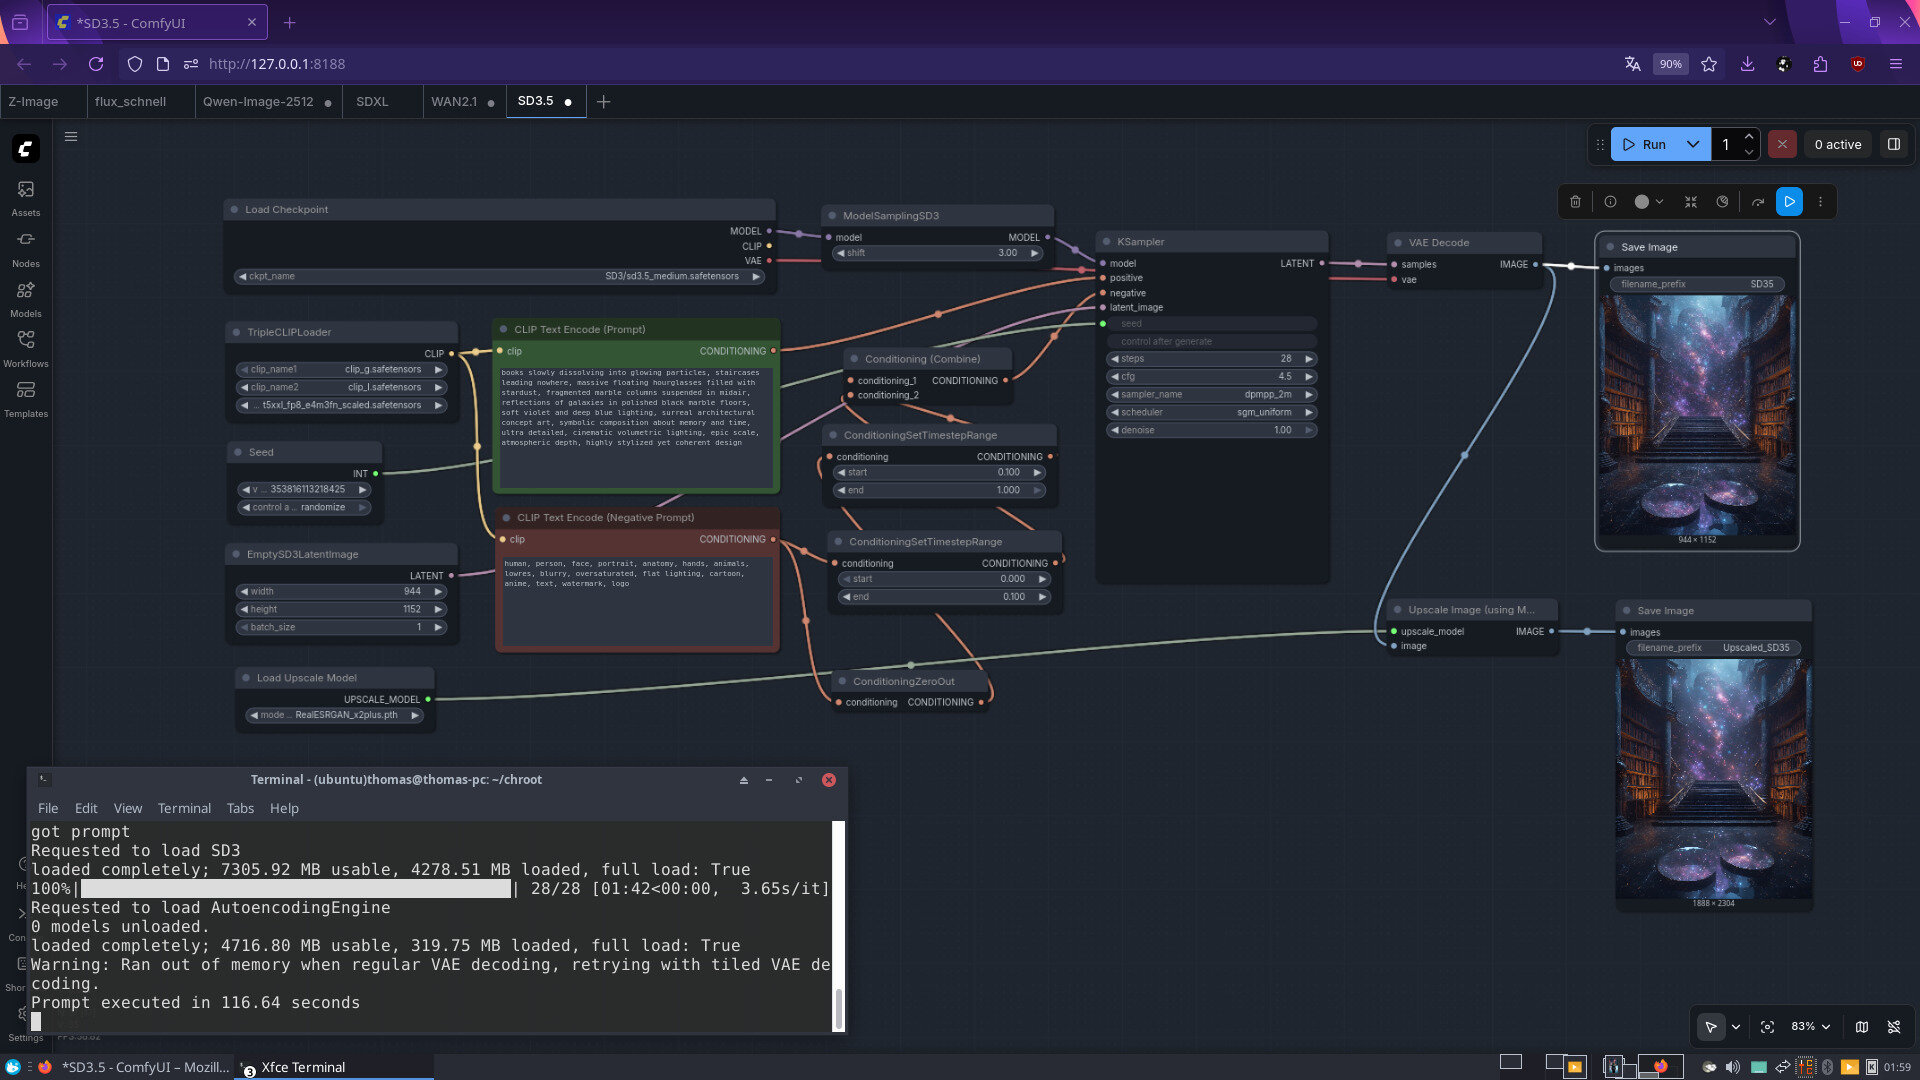Increment the batch count stepper
Screen dimensions: 1920x1080
click(1749, 137)
